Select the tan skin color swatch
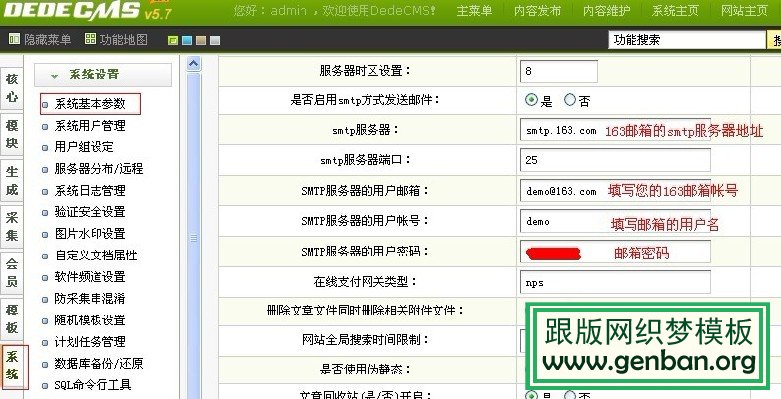 coord(201,41)
